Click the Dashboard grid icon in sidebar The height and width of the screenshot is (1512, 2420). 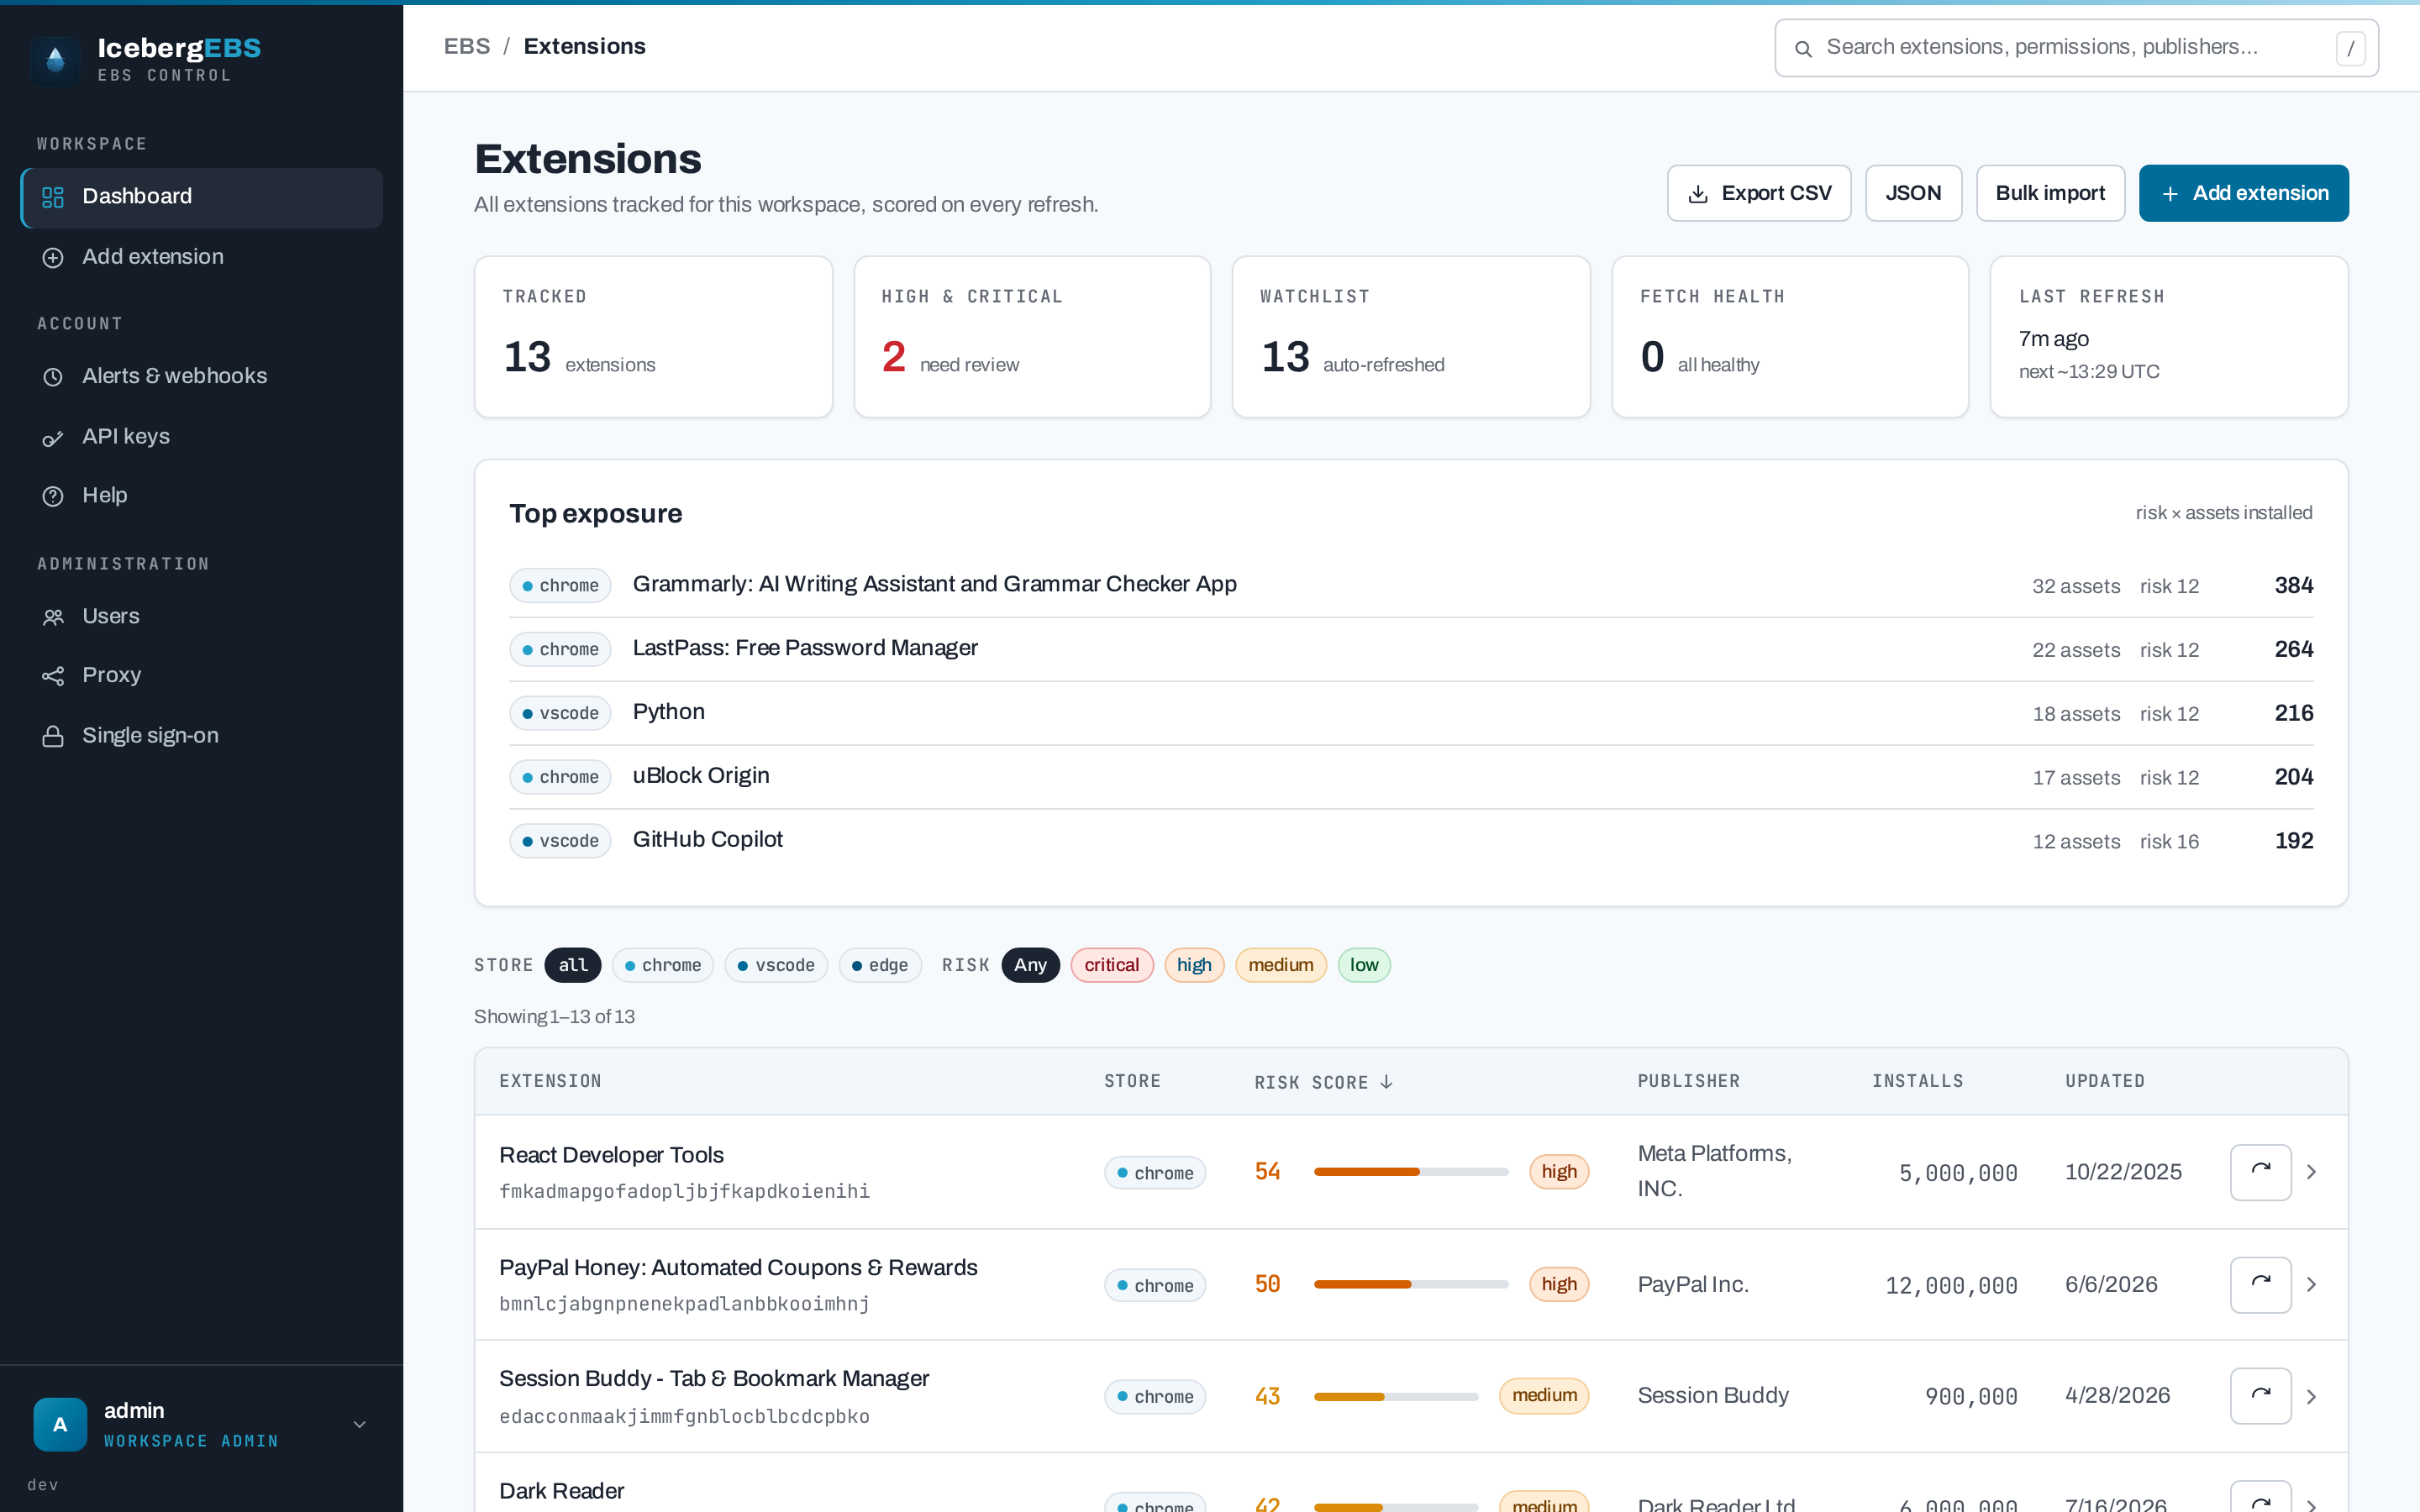[x=53, y=197]
